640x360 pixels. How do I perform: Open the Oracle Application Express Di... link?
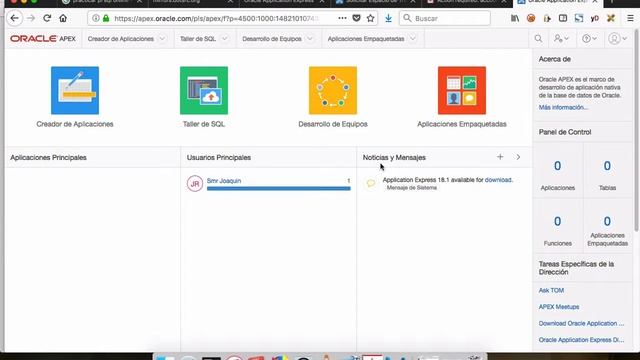[581, 340]
